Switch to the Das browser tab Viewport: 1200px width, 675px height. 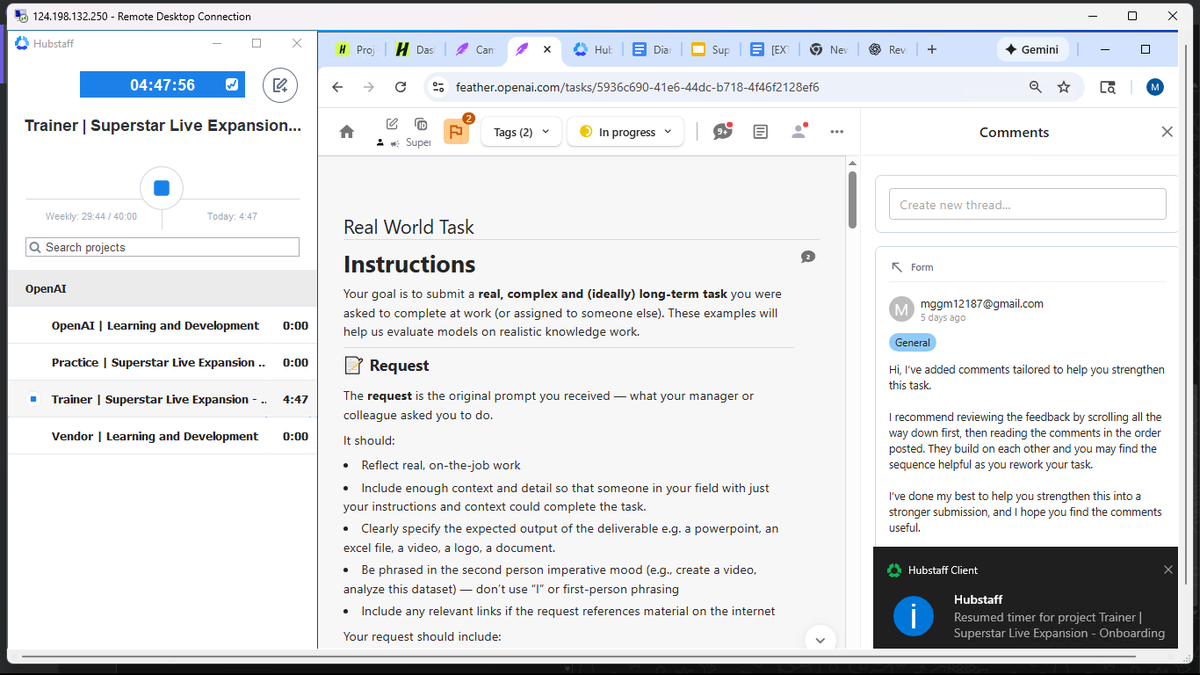pos(414,49)
